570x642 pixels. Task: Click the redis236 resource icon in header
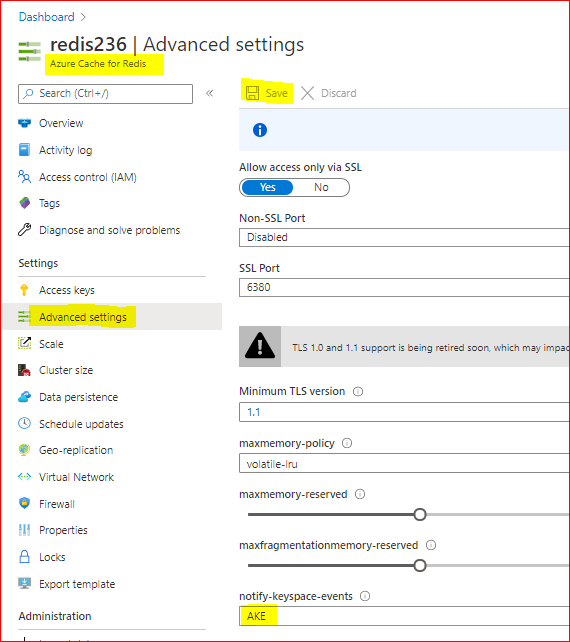click(29, 51)
